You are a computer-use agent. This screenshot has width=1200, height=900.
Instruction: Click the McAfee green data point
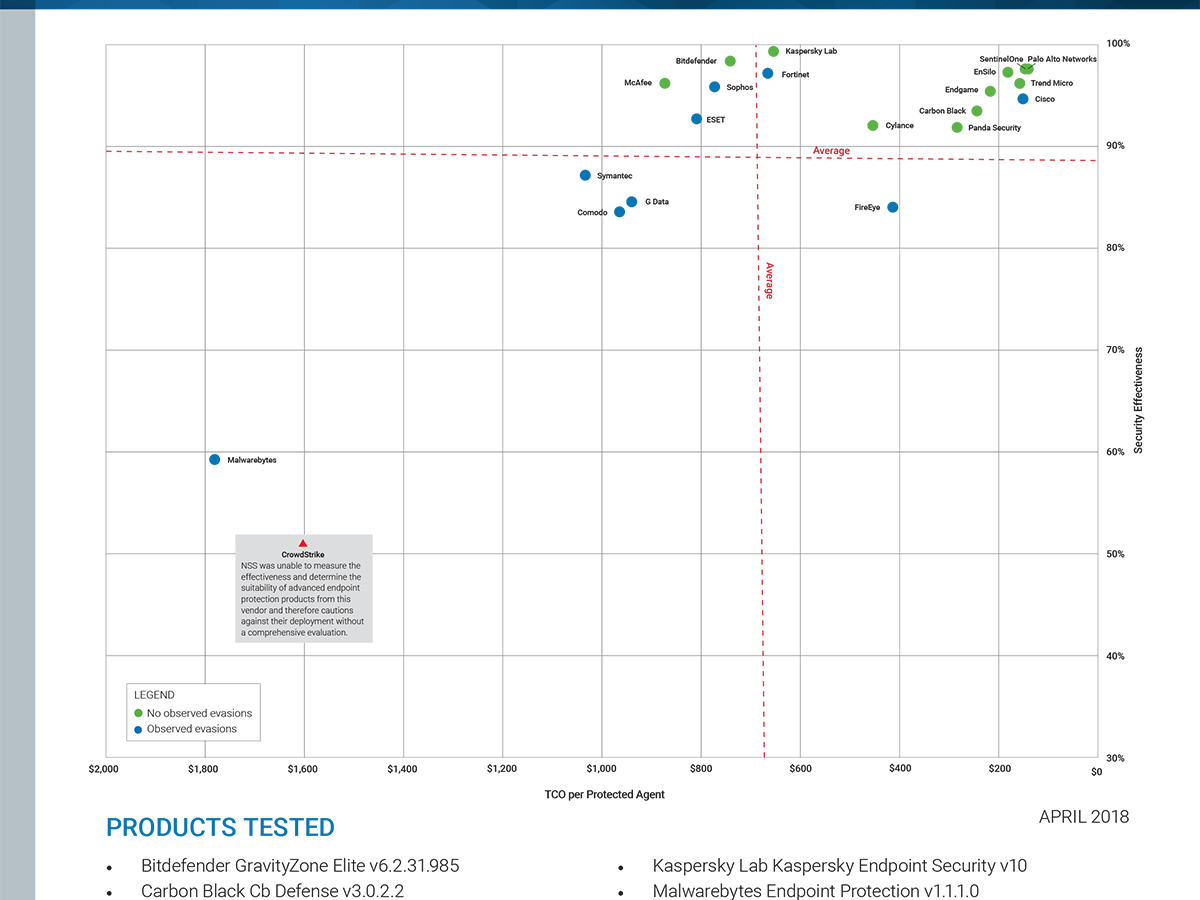pyautogui.click(x=664, y=83)
